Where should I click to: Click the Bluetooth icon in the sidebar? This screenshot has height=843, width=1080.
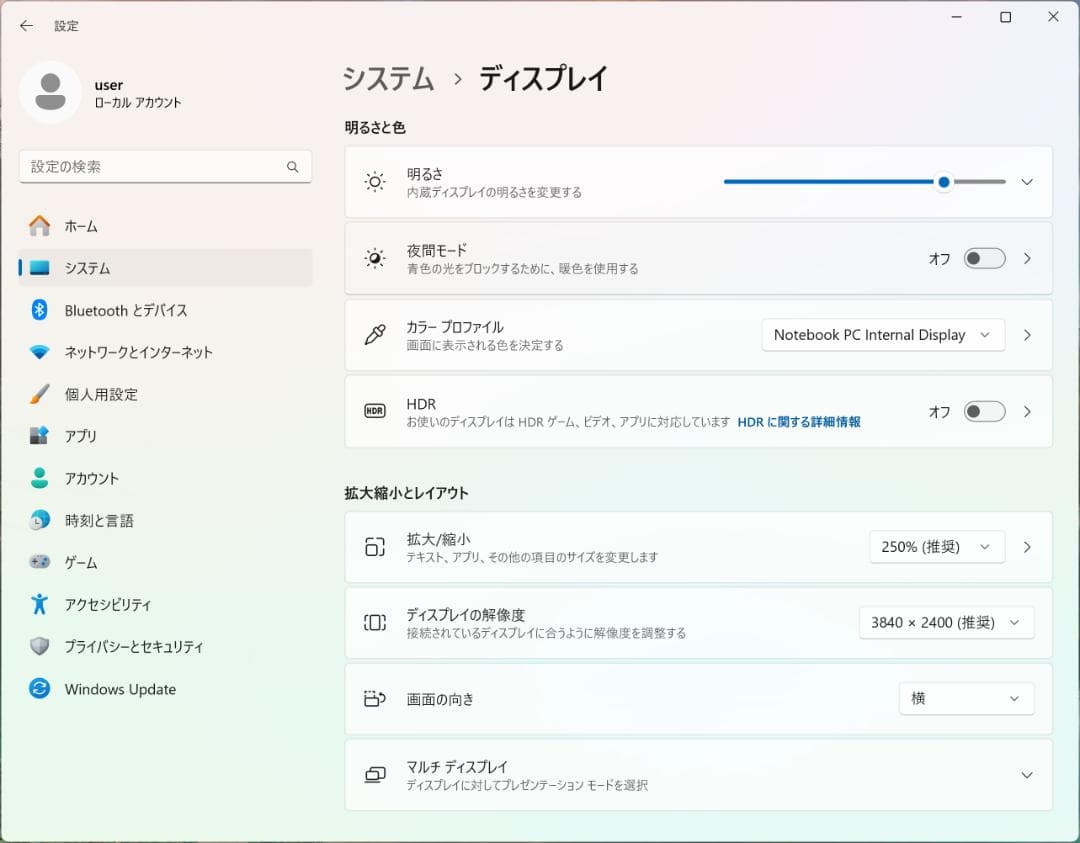click(39, 310)
